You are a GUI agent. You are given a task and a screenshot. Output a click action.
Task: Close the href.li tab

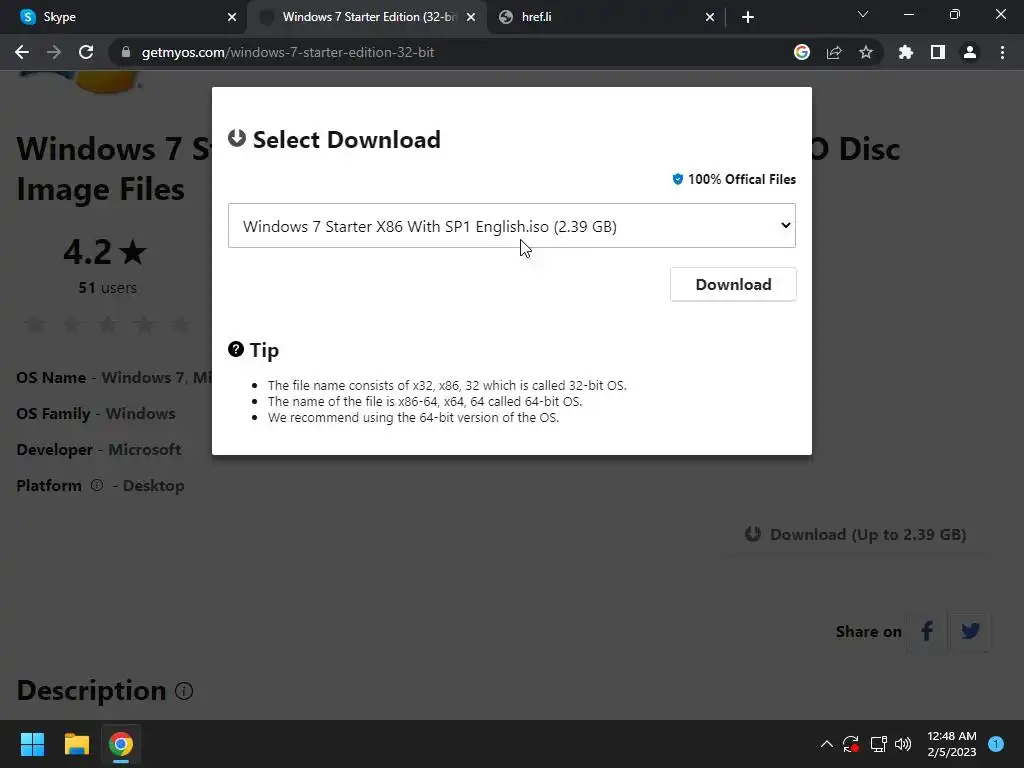[710, 17]
